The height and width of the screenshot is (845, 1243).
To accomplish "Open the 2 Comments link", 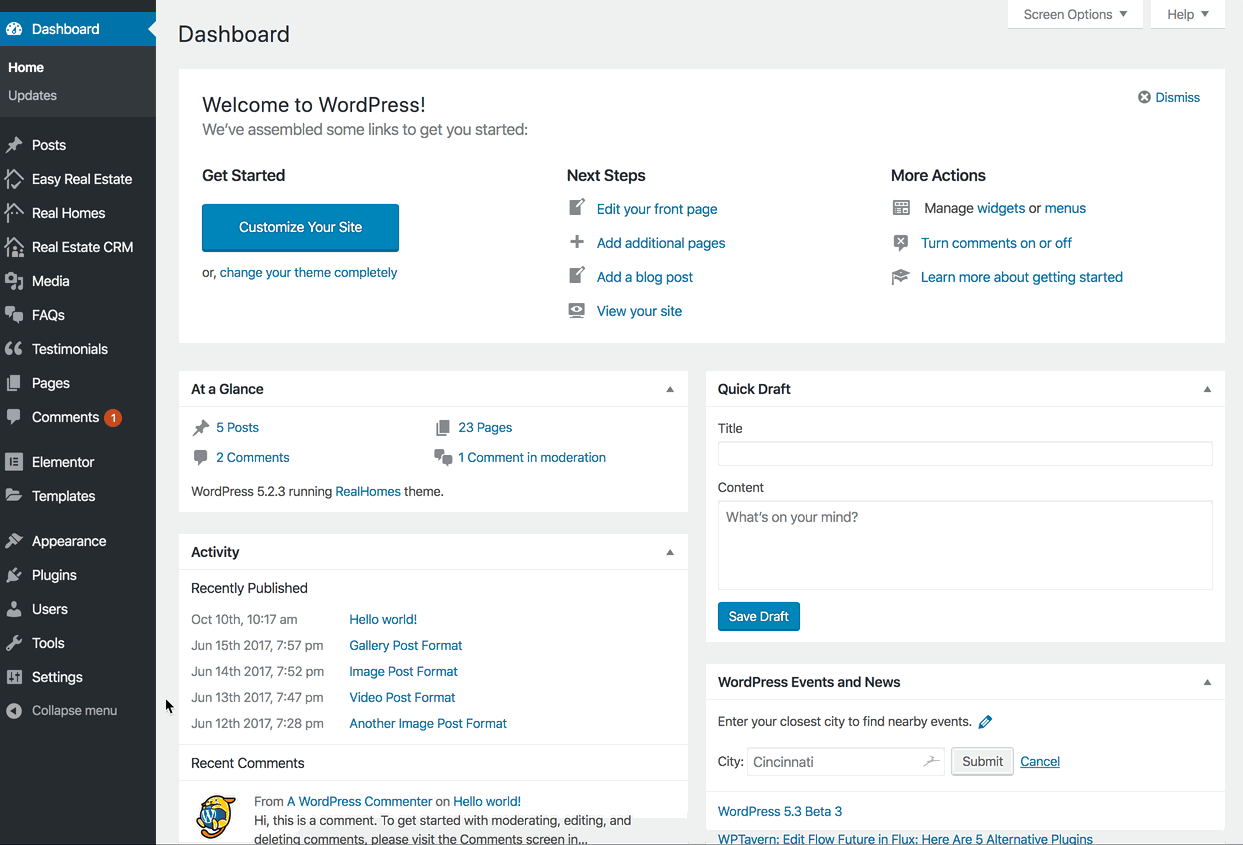I will click(252, 457).
